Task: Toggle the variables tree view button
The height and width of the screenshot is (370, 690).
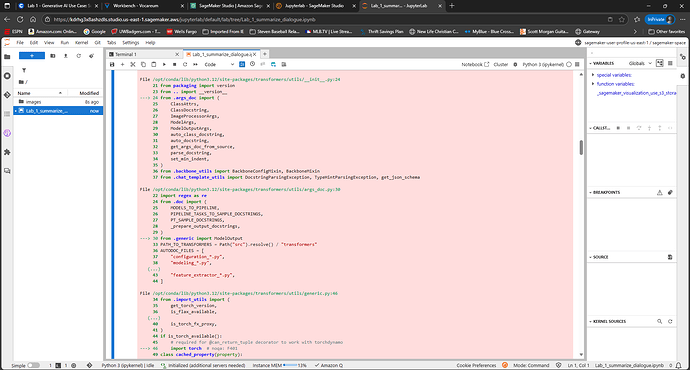Action: pyautogui.click(x=659, y=63)
